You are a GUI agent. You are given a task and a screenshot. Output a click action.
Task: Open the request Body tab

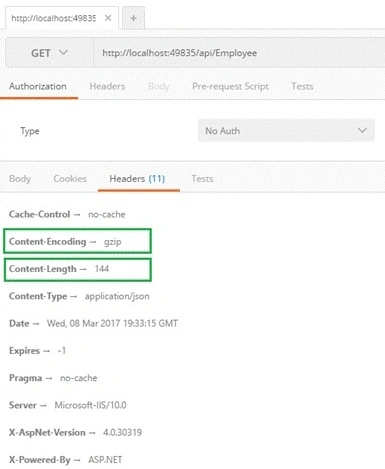[159, 86]
